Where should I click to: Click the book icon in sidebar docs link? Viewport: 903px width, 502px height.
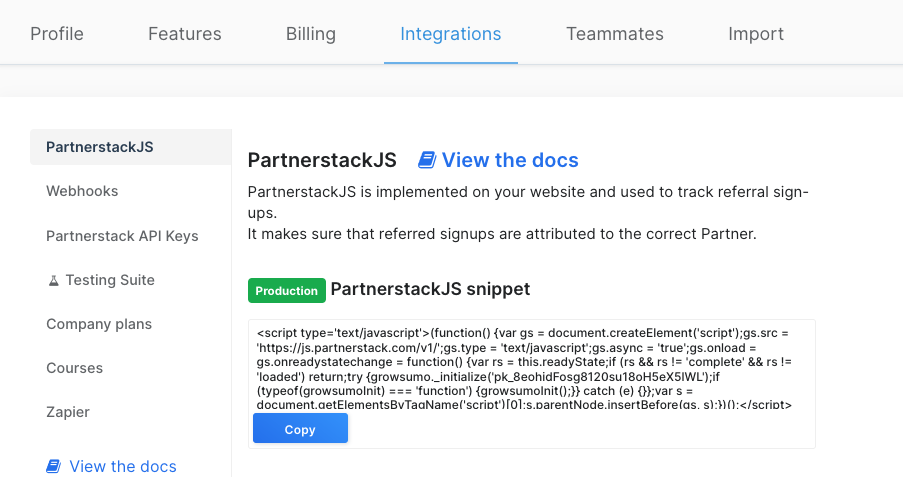[54, 466]
